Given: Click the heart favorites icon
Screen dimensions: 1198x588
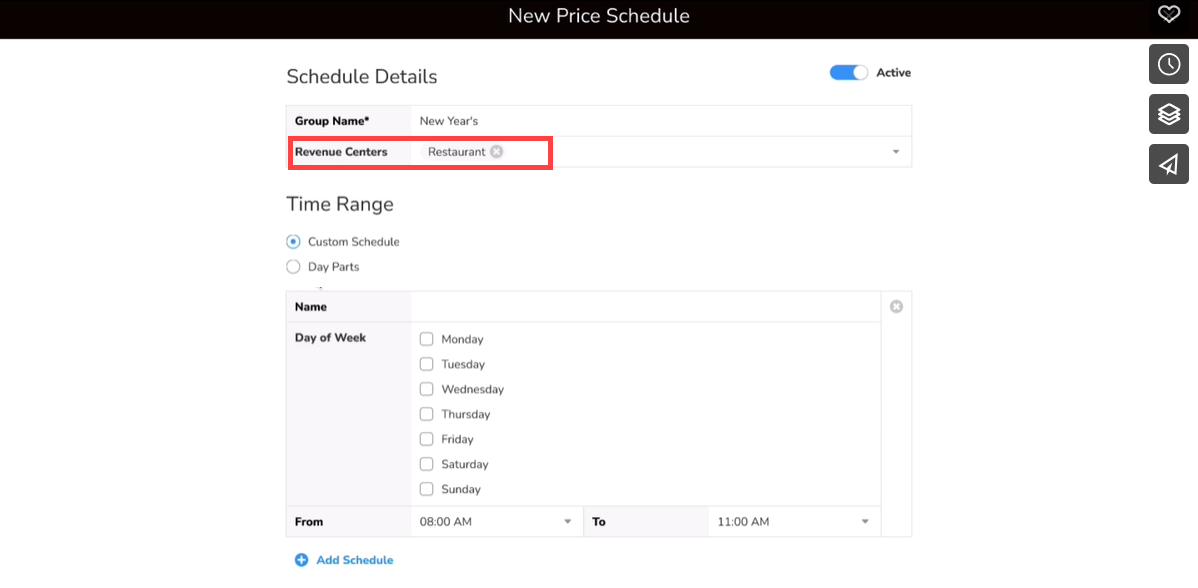Looking at the screenshot, I should (x=1169, y=14).
